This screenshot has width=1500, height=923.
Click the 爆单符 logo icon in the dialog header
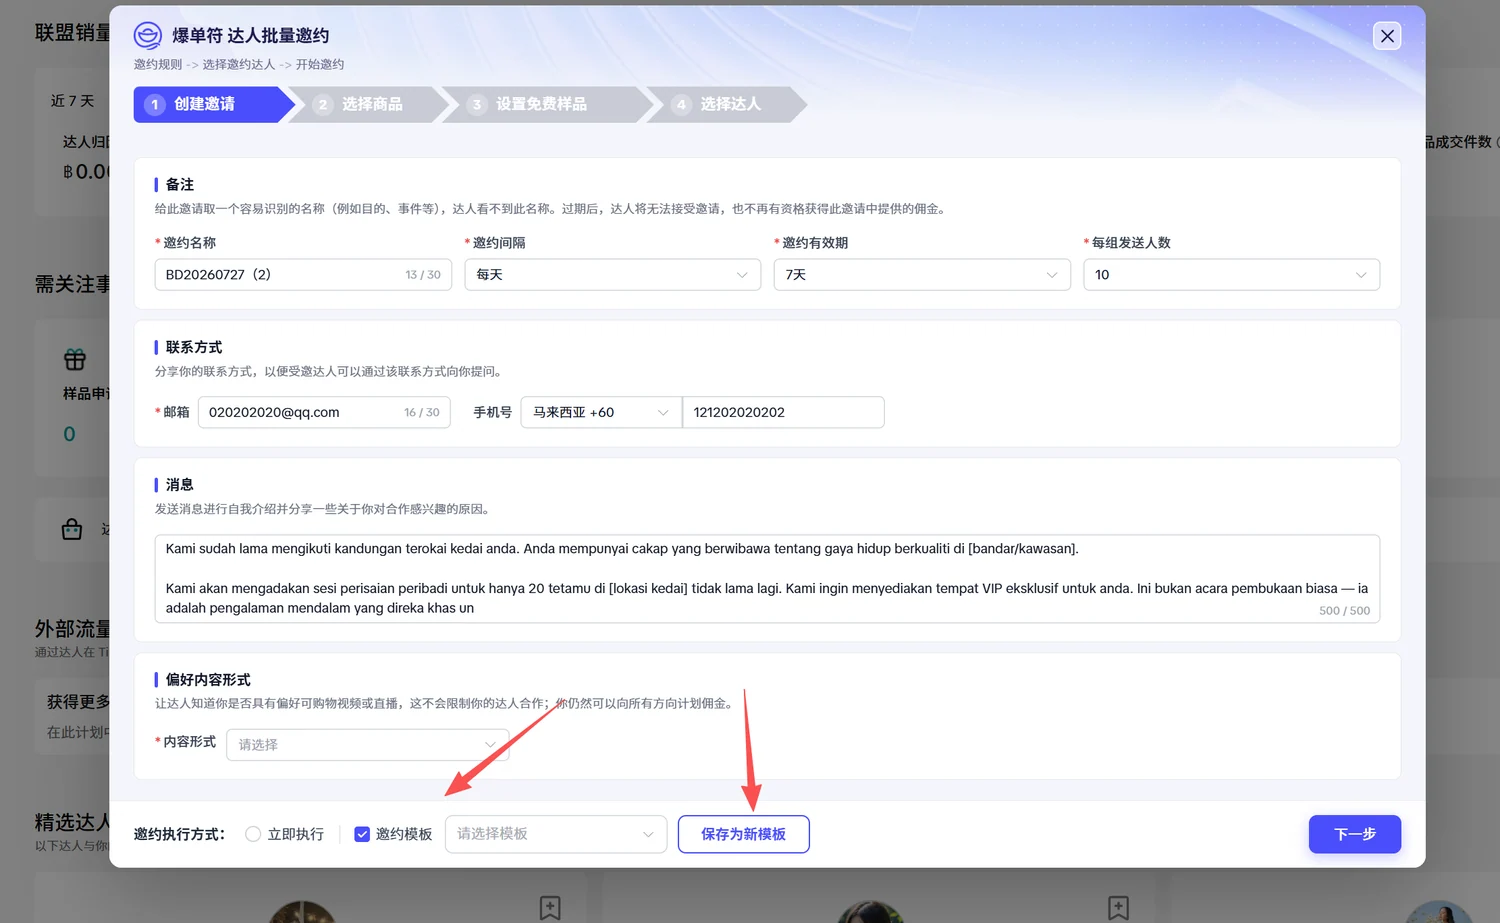148,36
